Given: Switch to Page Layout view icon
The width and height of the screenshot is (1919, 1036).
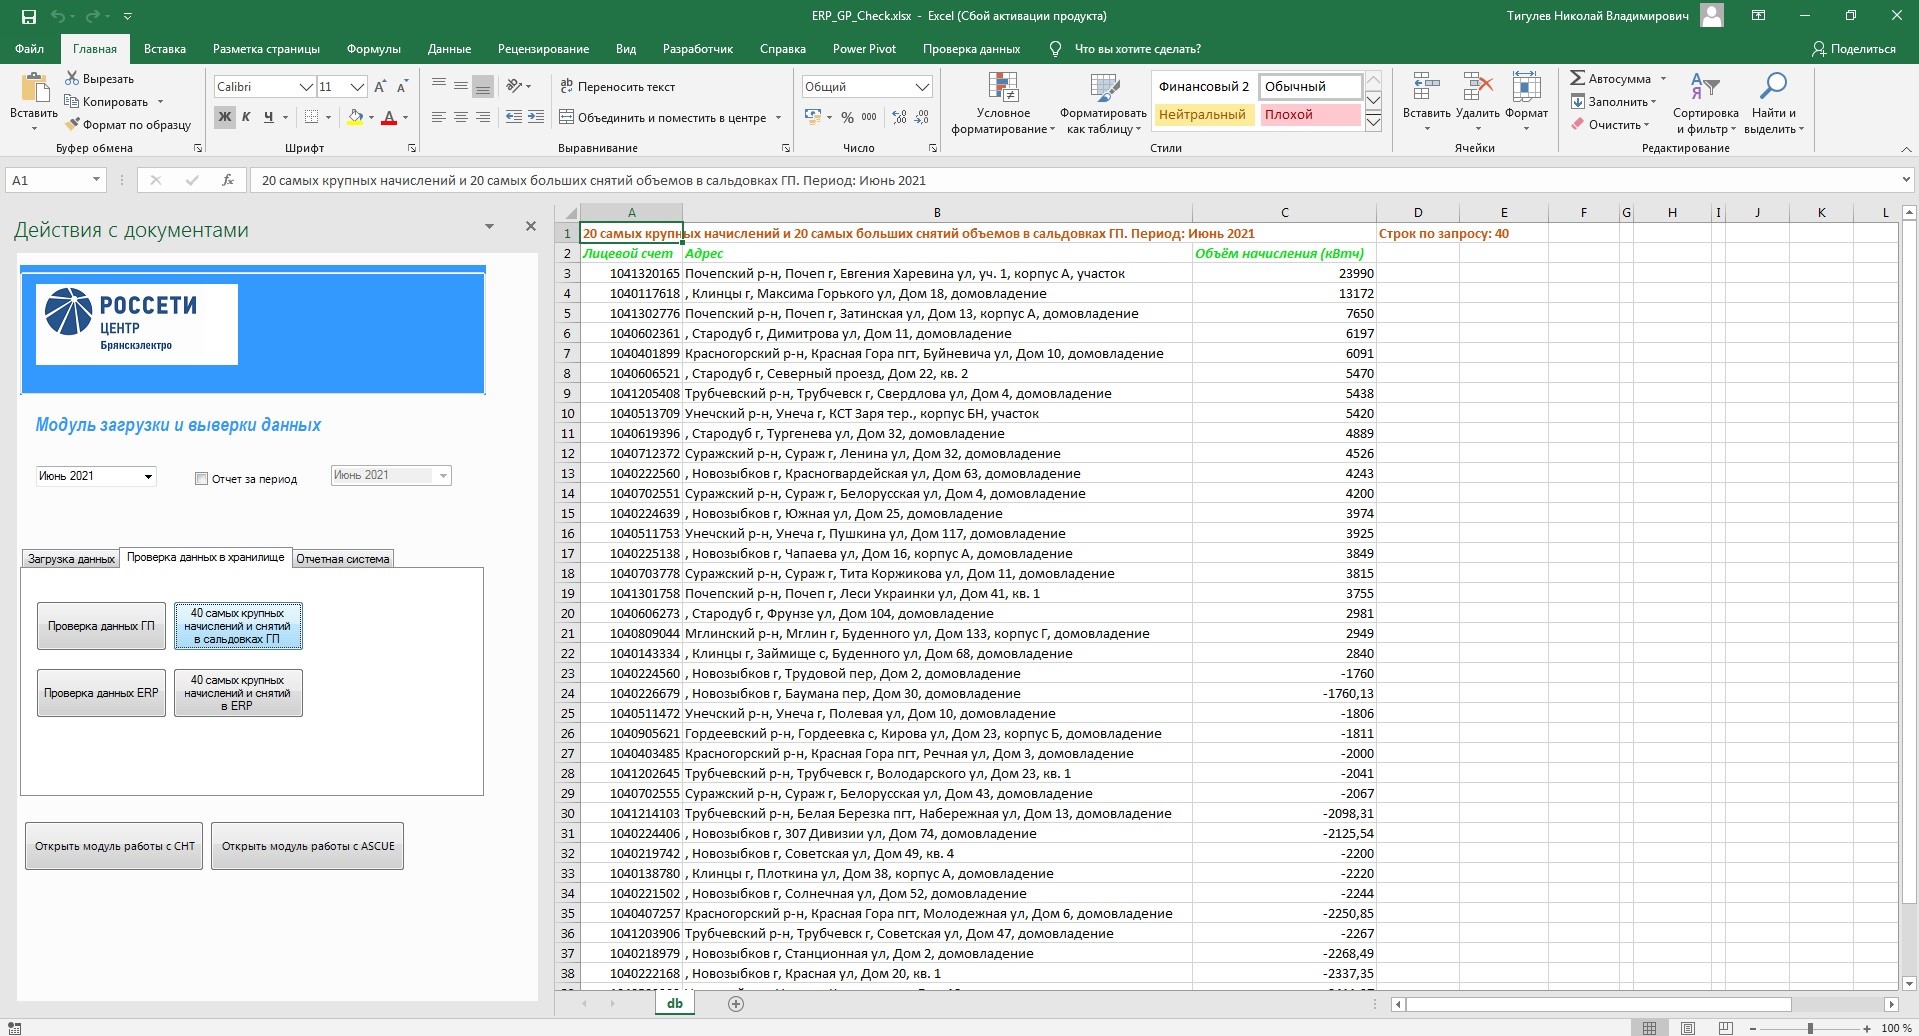Looking at the screenshot, I should point(1687,1028).
